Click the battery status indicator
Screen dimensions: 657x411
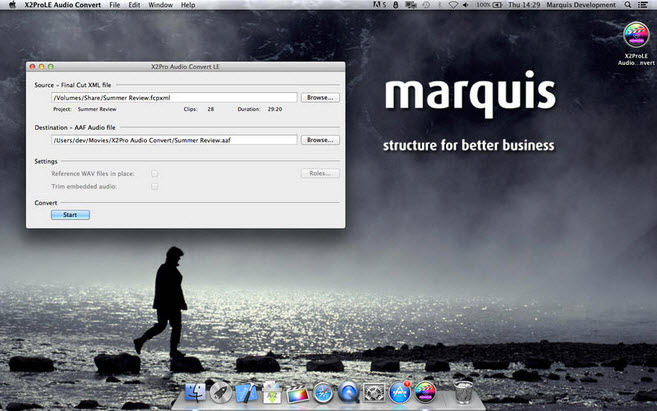pos(489,5)
